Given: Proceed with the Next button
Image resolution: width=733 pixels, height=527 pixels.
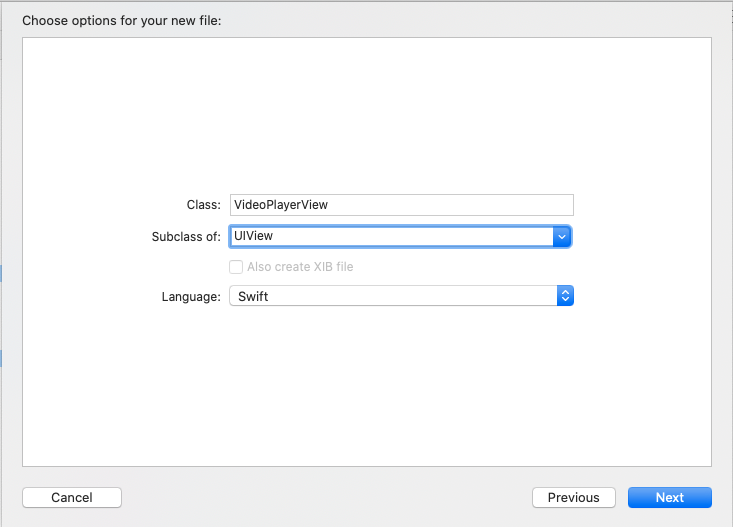Looking at the screenshot, I should [x=669, y=497].
